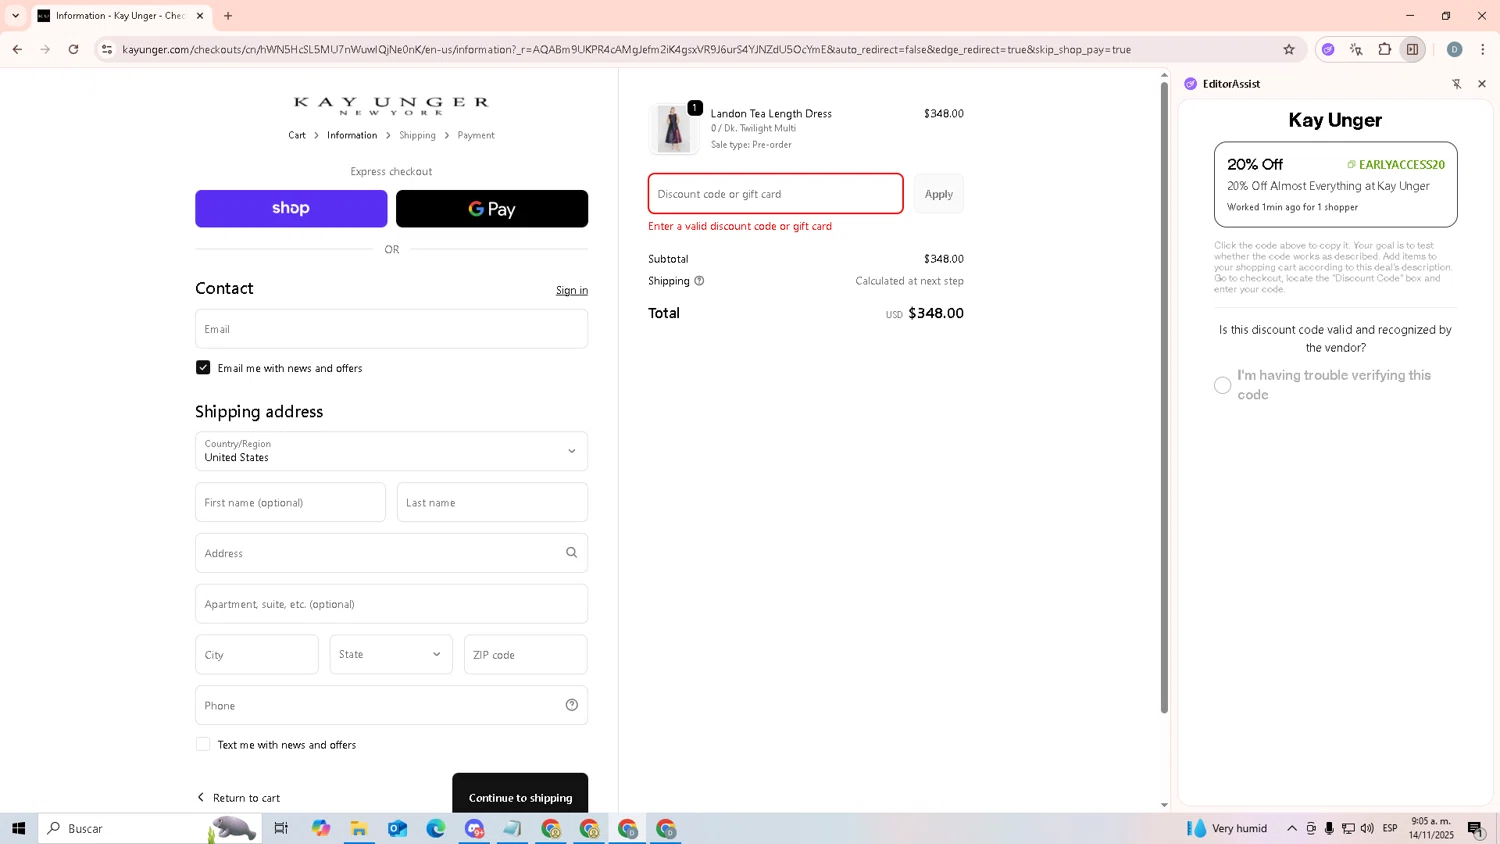
Task: Open the State dropdown
Action: pos(391,655)
